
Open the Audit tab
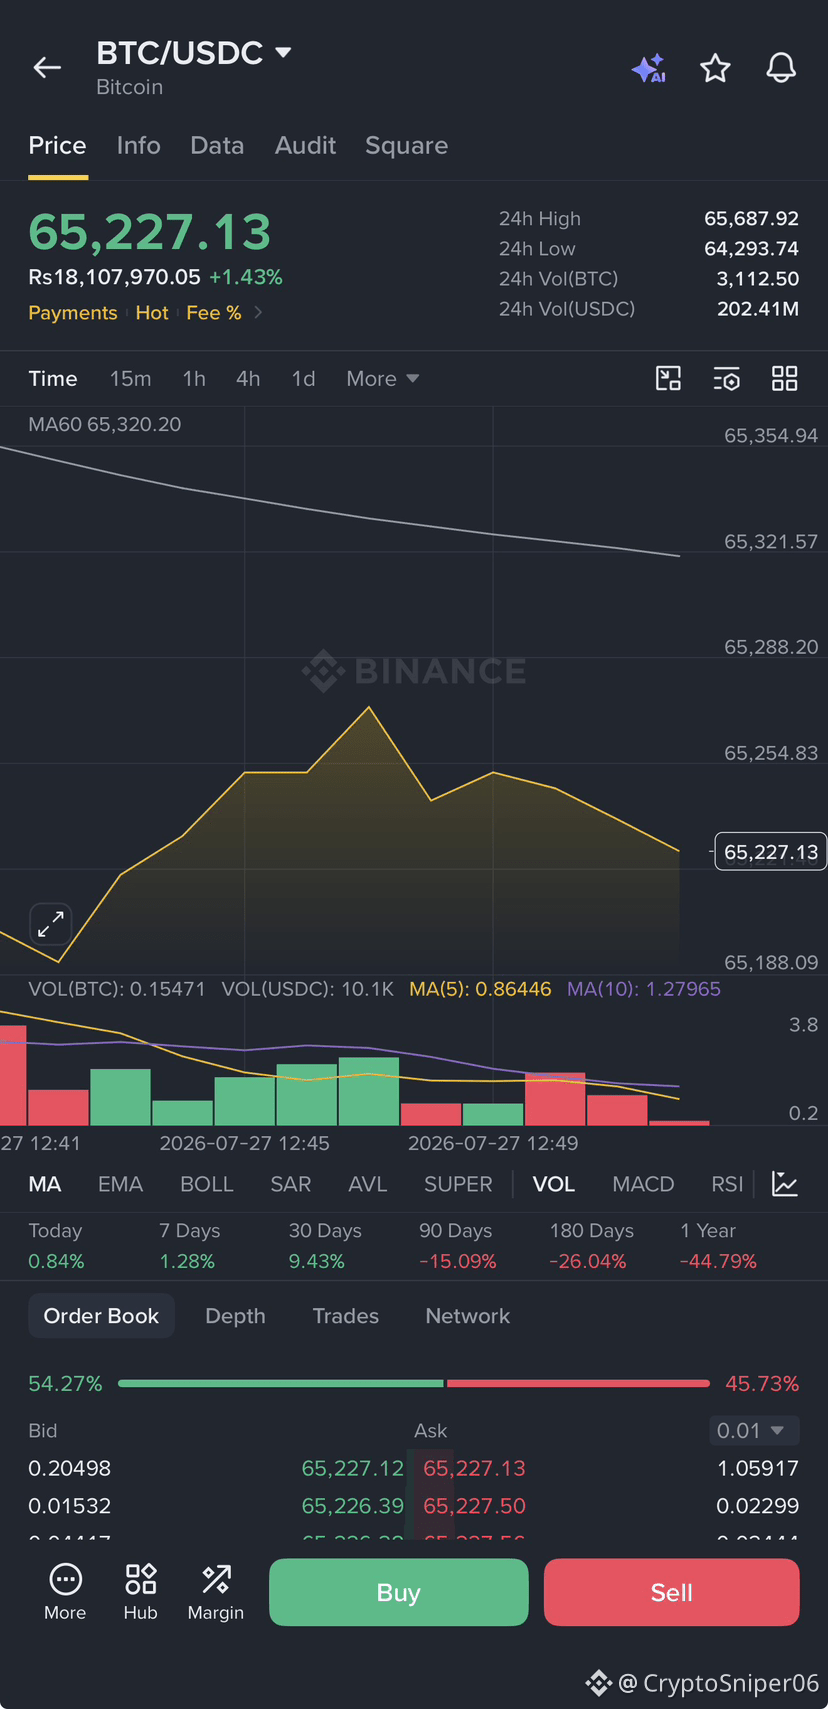pyautogui.click(x=305, y=146)
